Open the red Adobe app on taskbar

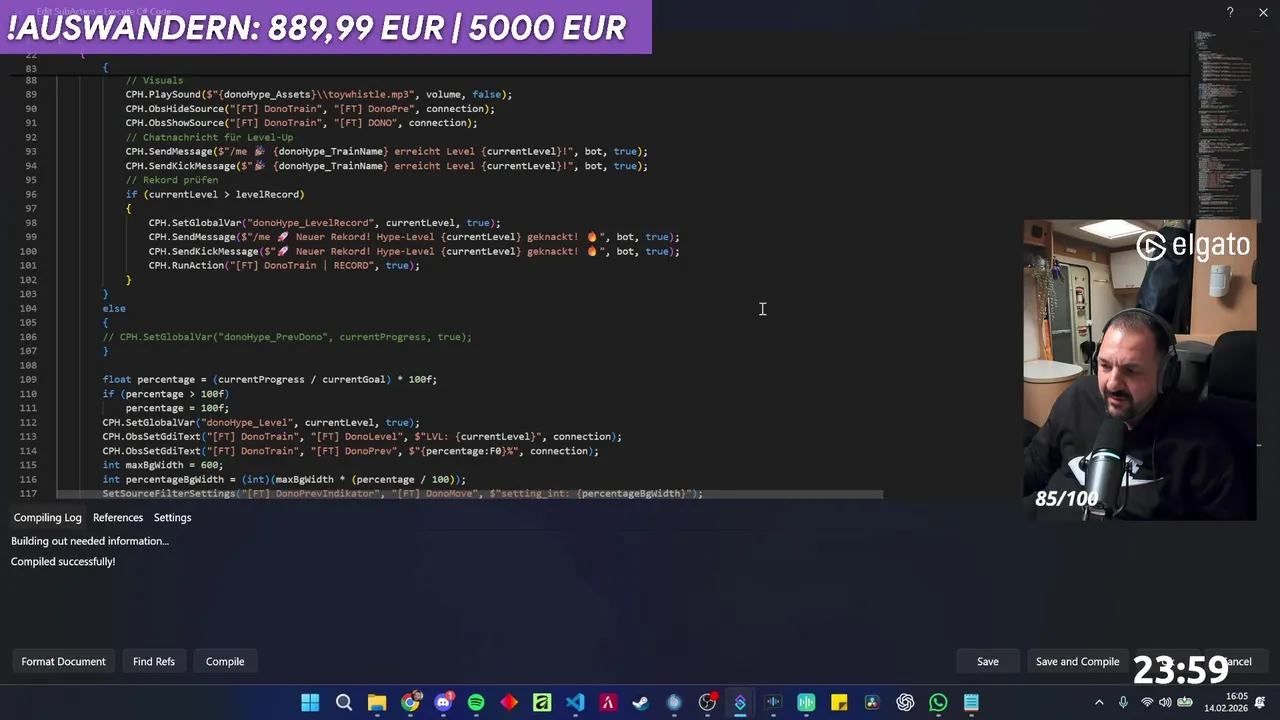608,702
